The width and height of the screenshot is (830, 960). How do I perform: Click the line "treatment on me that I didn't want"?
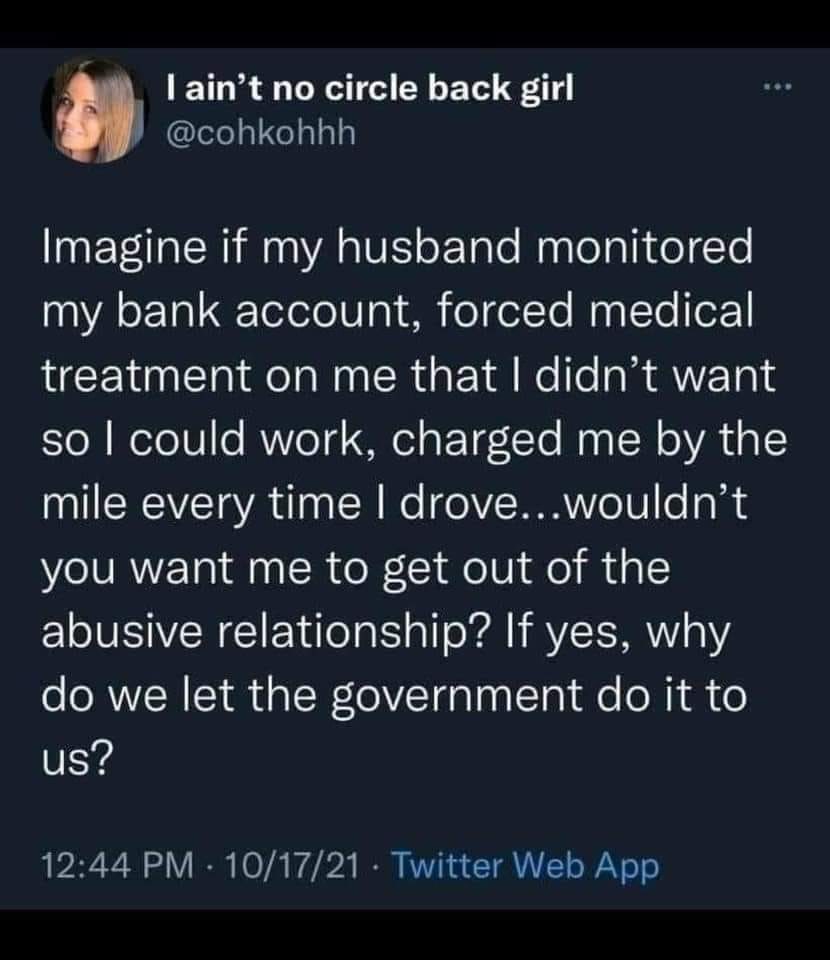(x=409, y=375)
